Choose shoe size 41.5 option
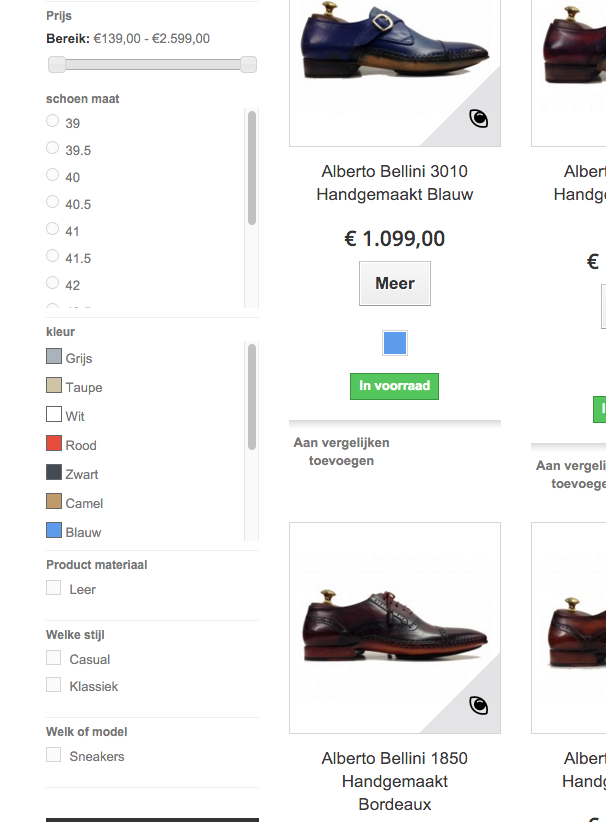 click(53, 256)
